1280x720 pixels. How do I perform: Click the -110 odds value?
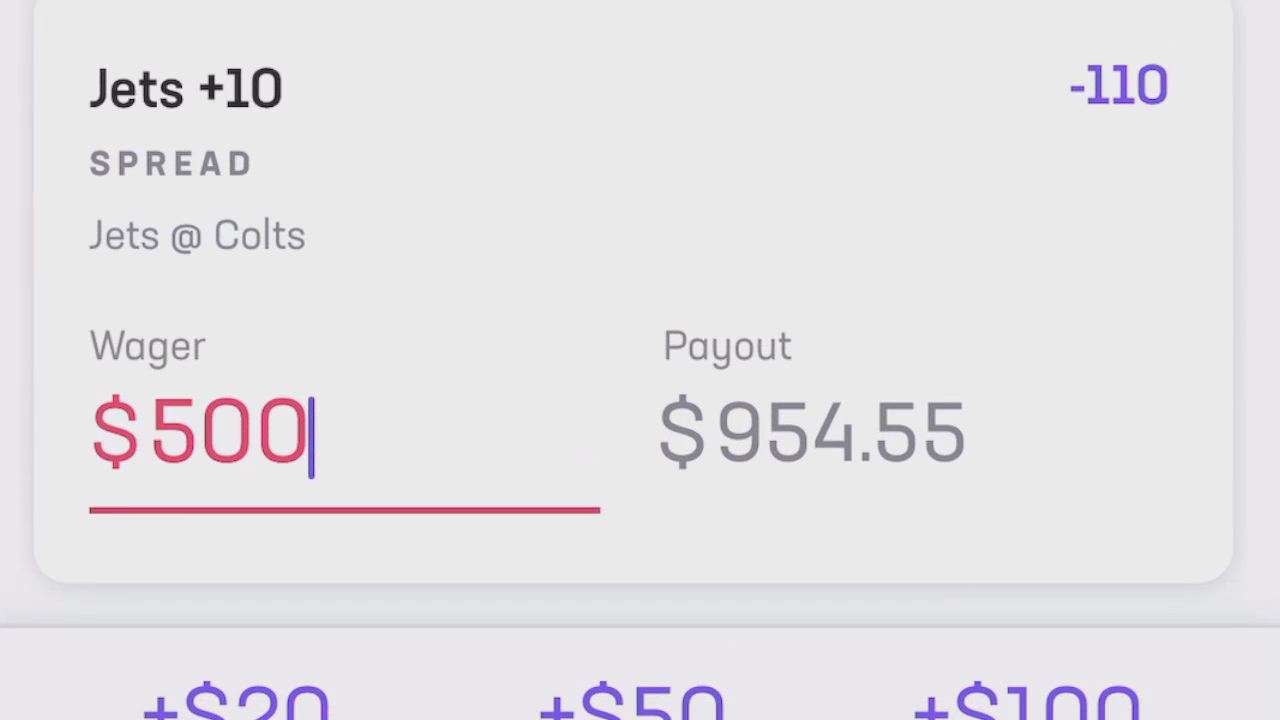(1118, 86)
